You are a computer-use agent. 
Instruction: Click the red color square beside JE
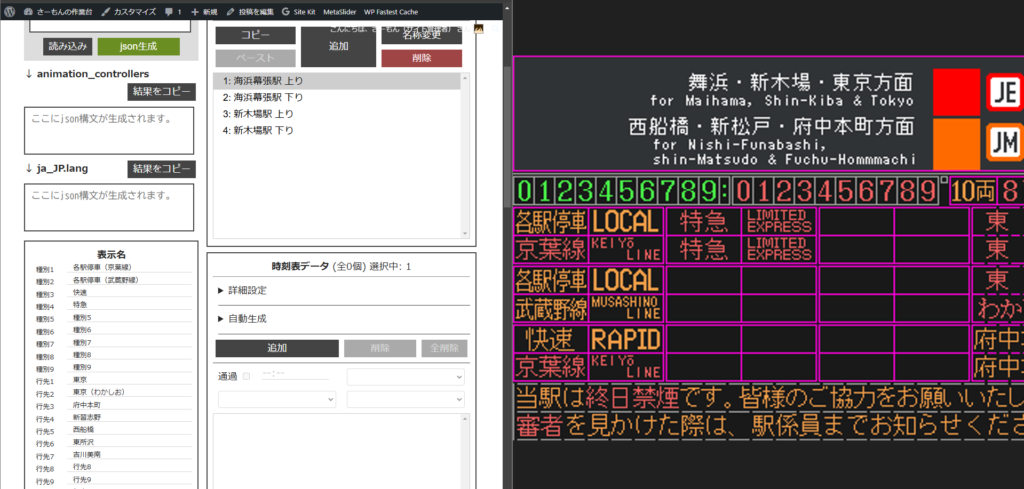pos(956,92)
